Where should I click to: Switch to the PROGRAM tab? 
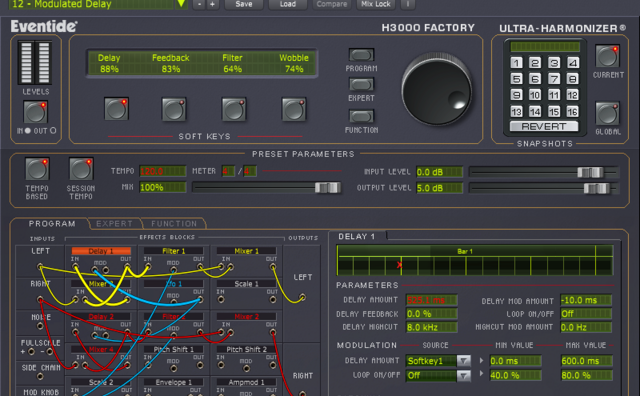(x=52, y=224)
